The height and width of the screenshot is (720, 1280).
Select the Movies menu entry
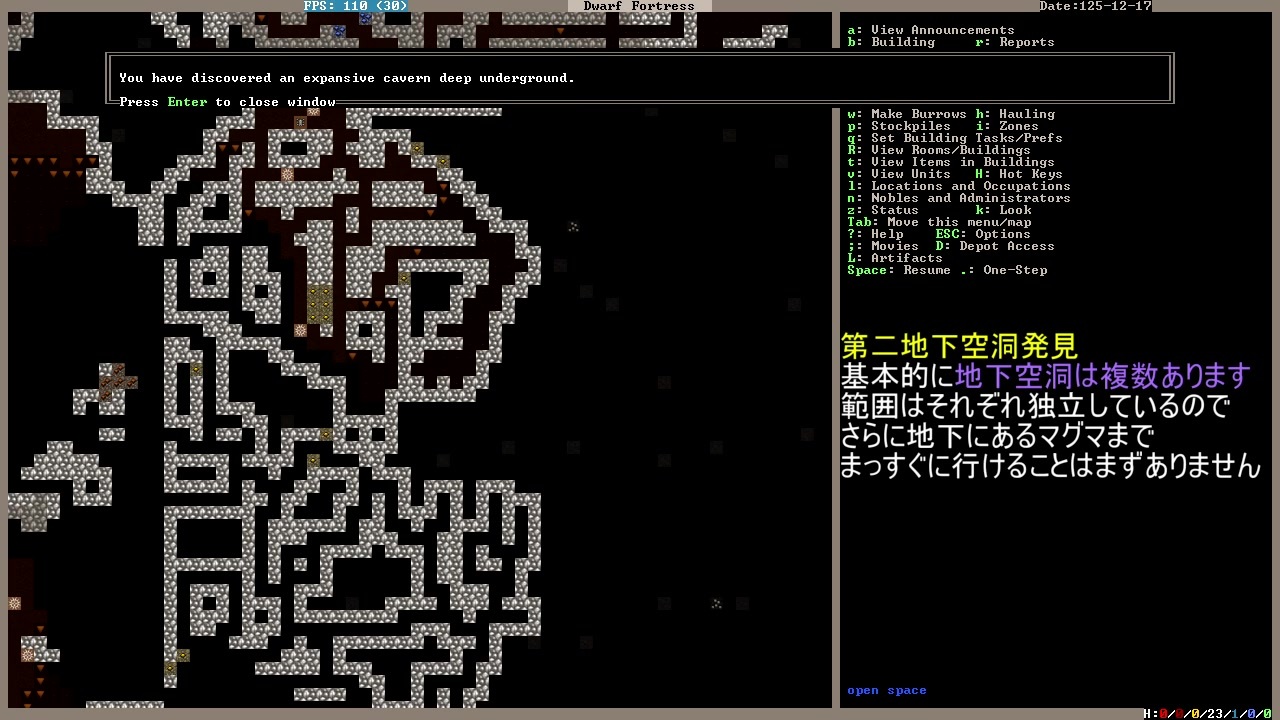[x=883, y=246]
